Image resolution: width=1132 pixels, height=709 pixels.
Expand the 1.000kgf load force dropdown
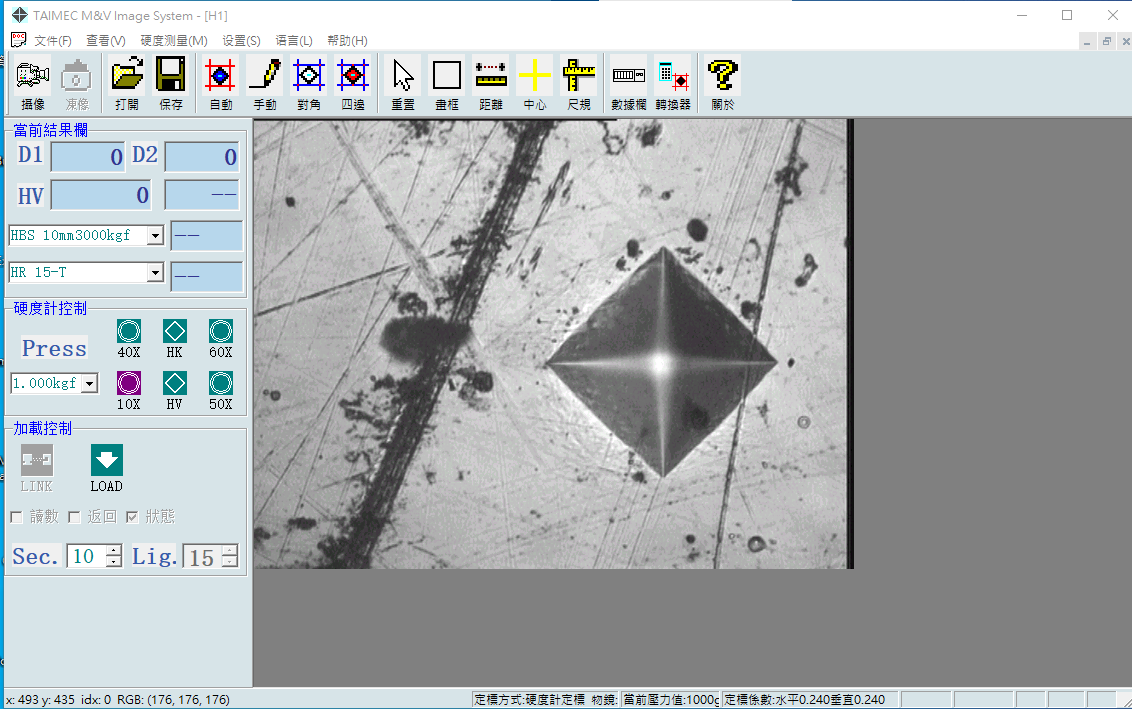point(89,384)
